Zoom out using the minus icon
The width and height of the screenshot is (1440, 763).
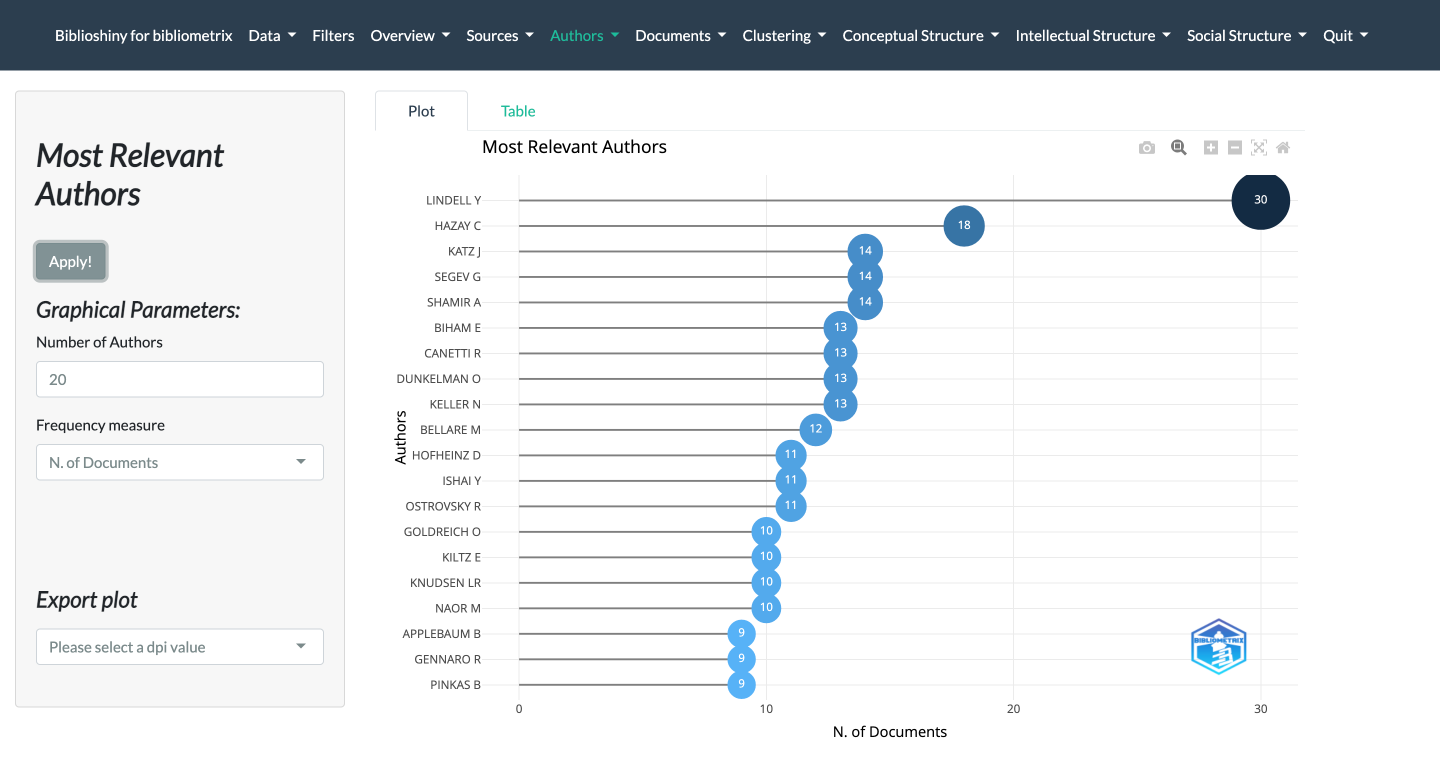click(x=1235, y=148)
